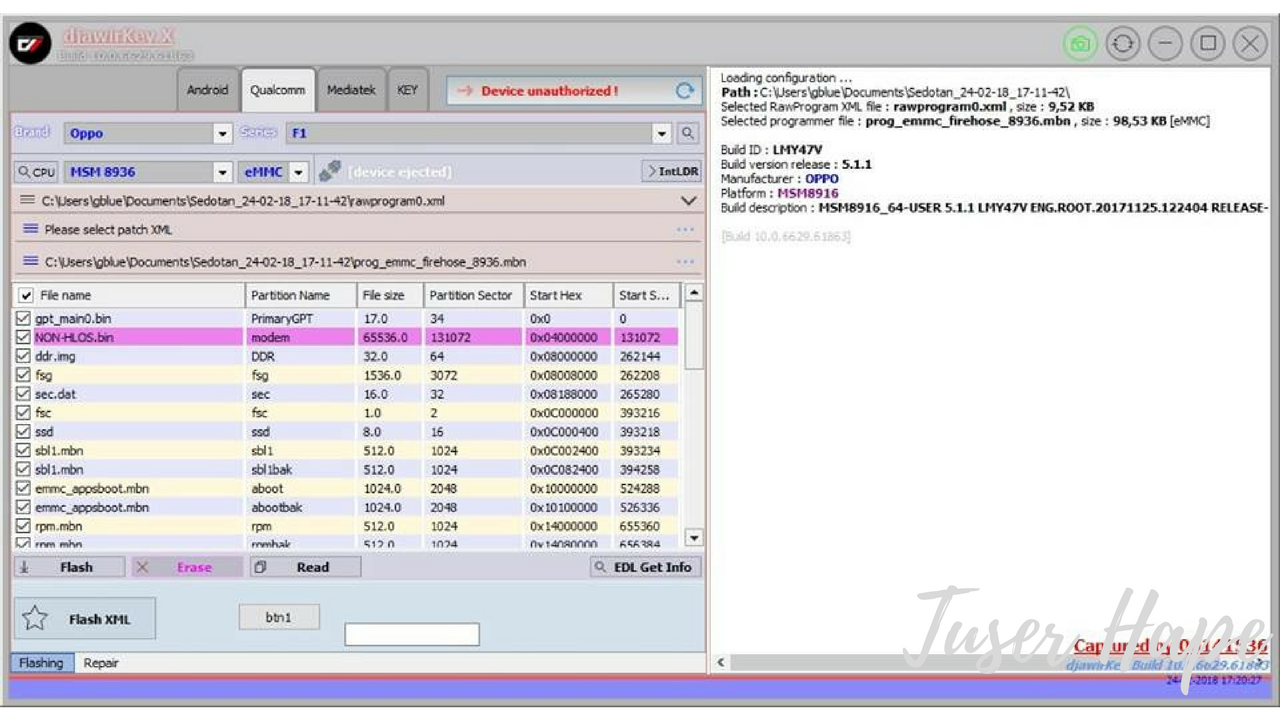Select the 'PrimaryGPT' partition name cell
Viewport: 1280px width, 720px height.
coord(301,319)
